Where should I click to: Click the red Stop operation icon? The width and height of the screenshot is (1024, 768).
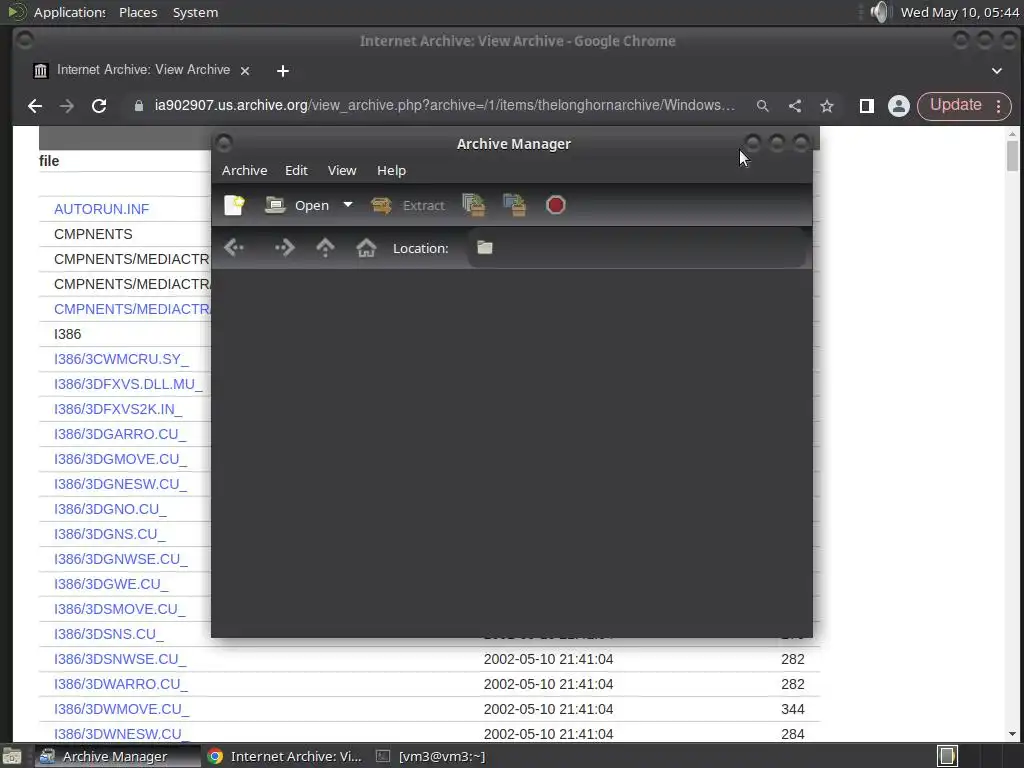tap(555, 205)
